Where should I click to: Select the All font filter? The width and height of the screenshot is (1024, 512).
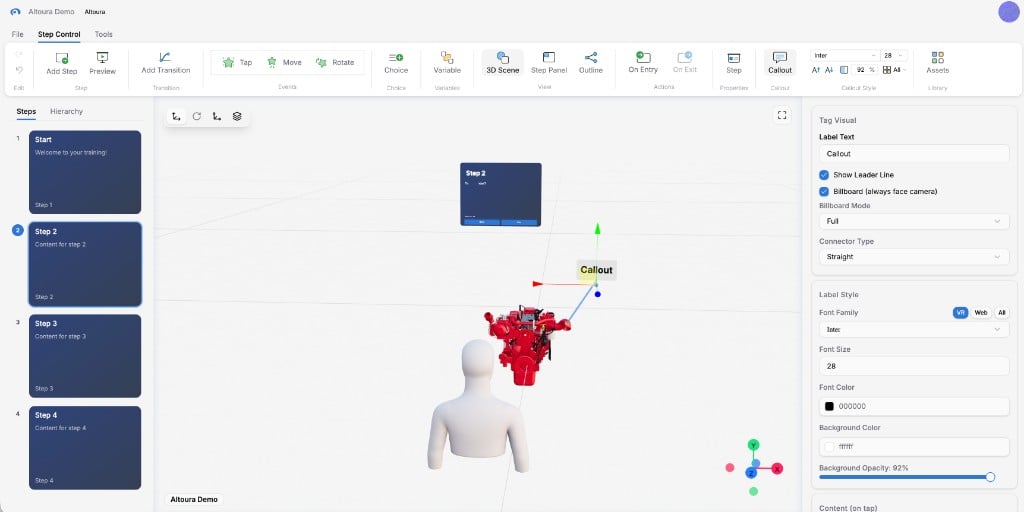pos(1001,313)
